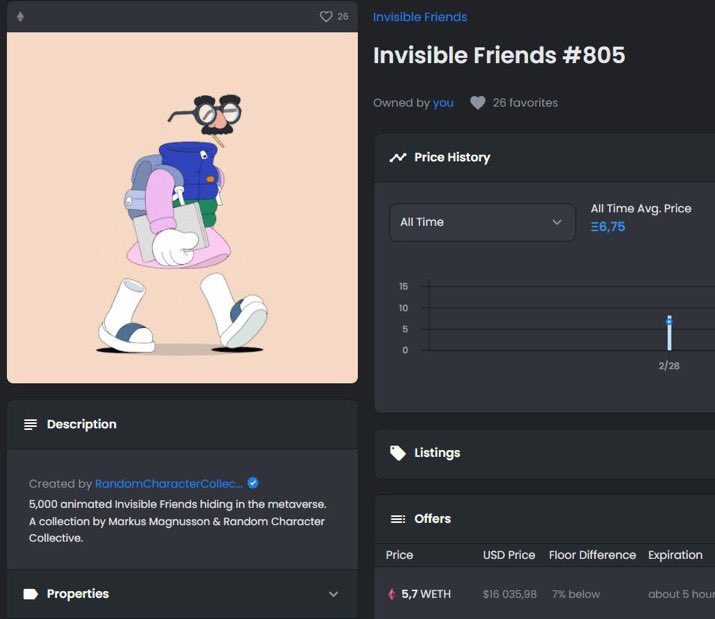Click the Floor Difference column header
This screenshot has height=619, width=715.
[592, 555]
